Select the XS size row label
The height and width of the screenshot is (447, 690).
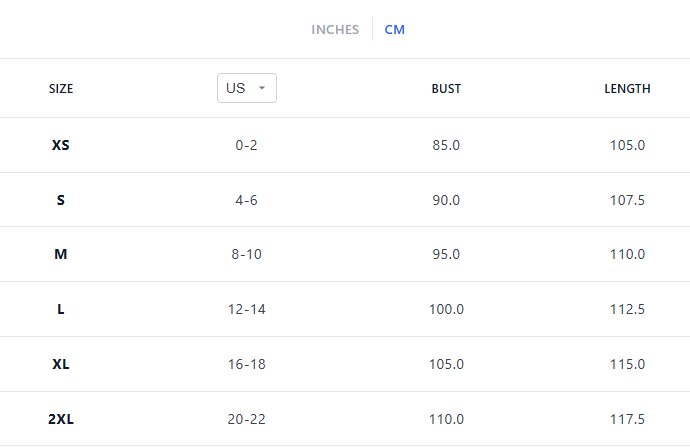[61, 145]
